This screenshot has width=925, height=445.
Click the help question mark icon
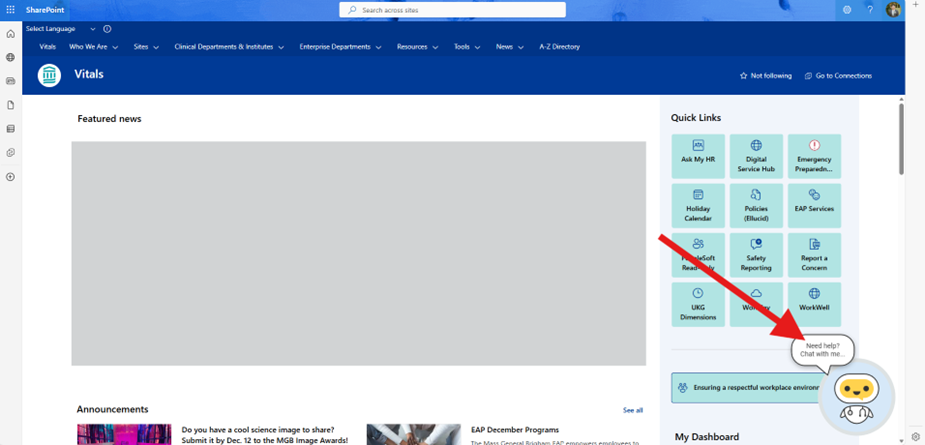pyautogui.click(x=870, y=9)
